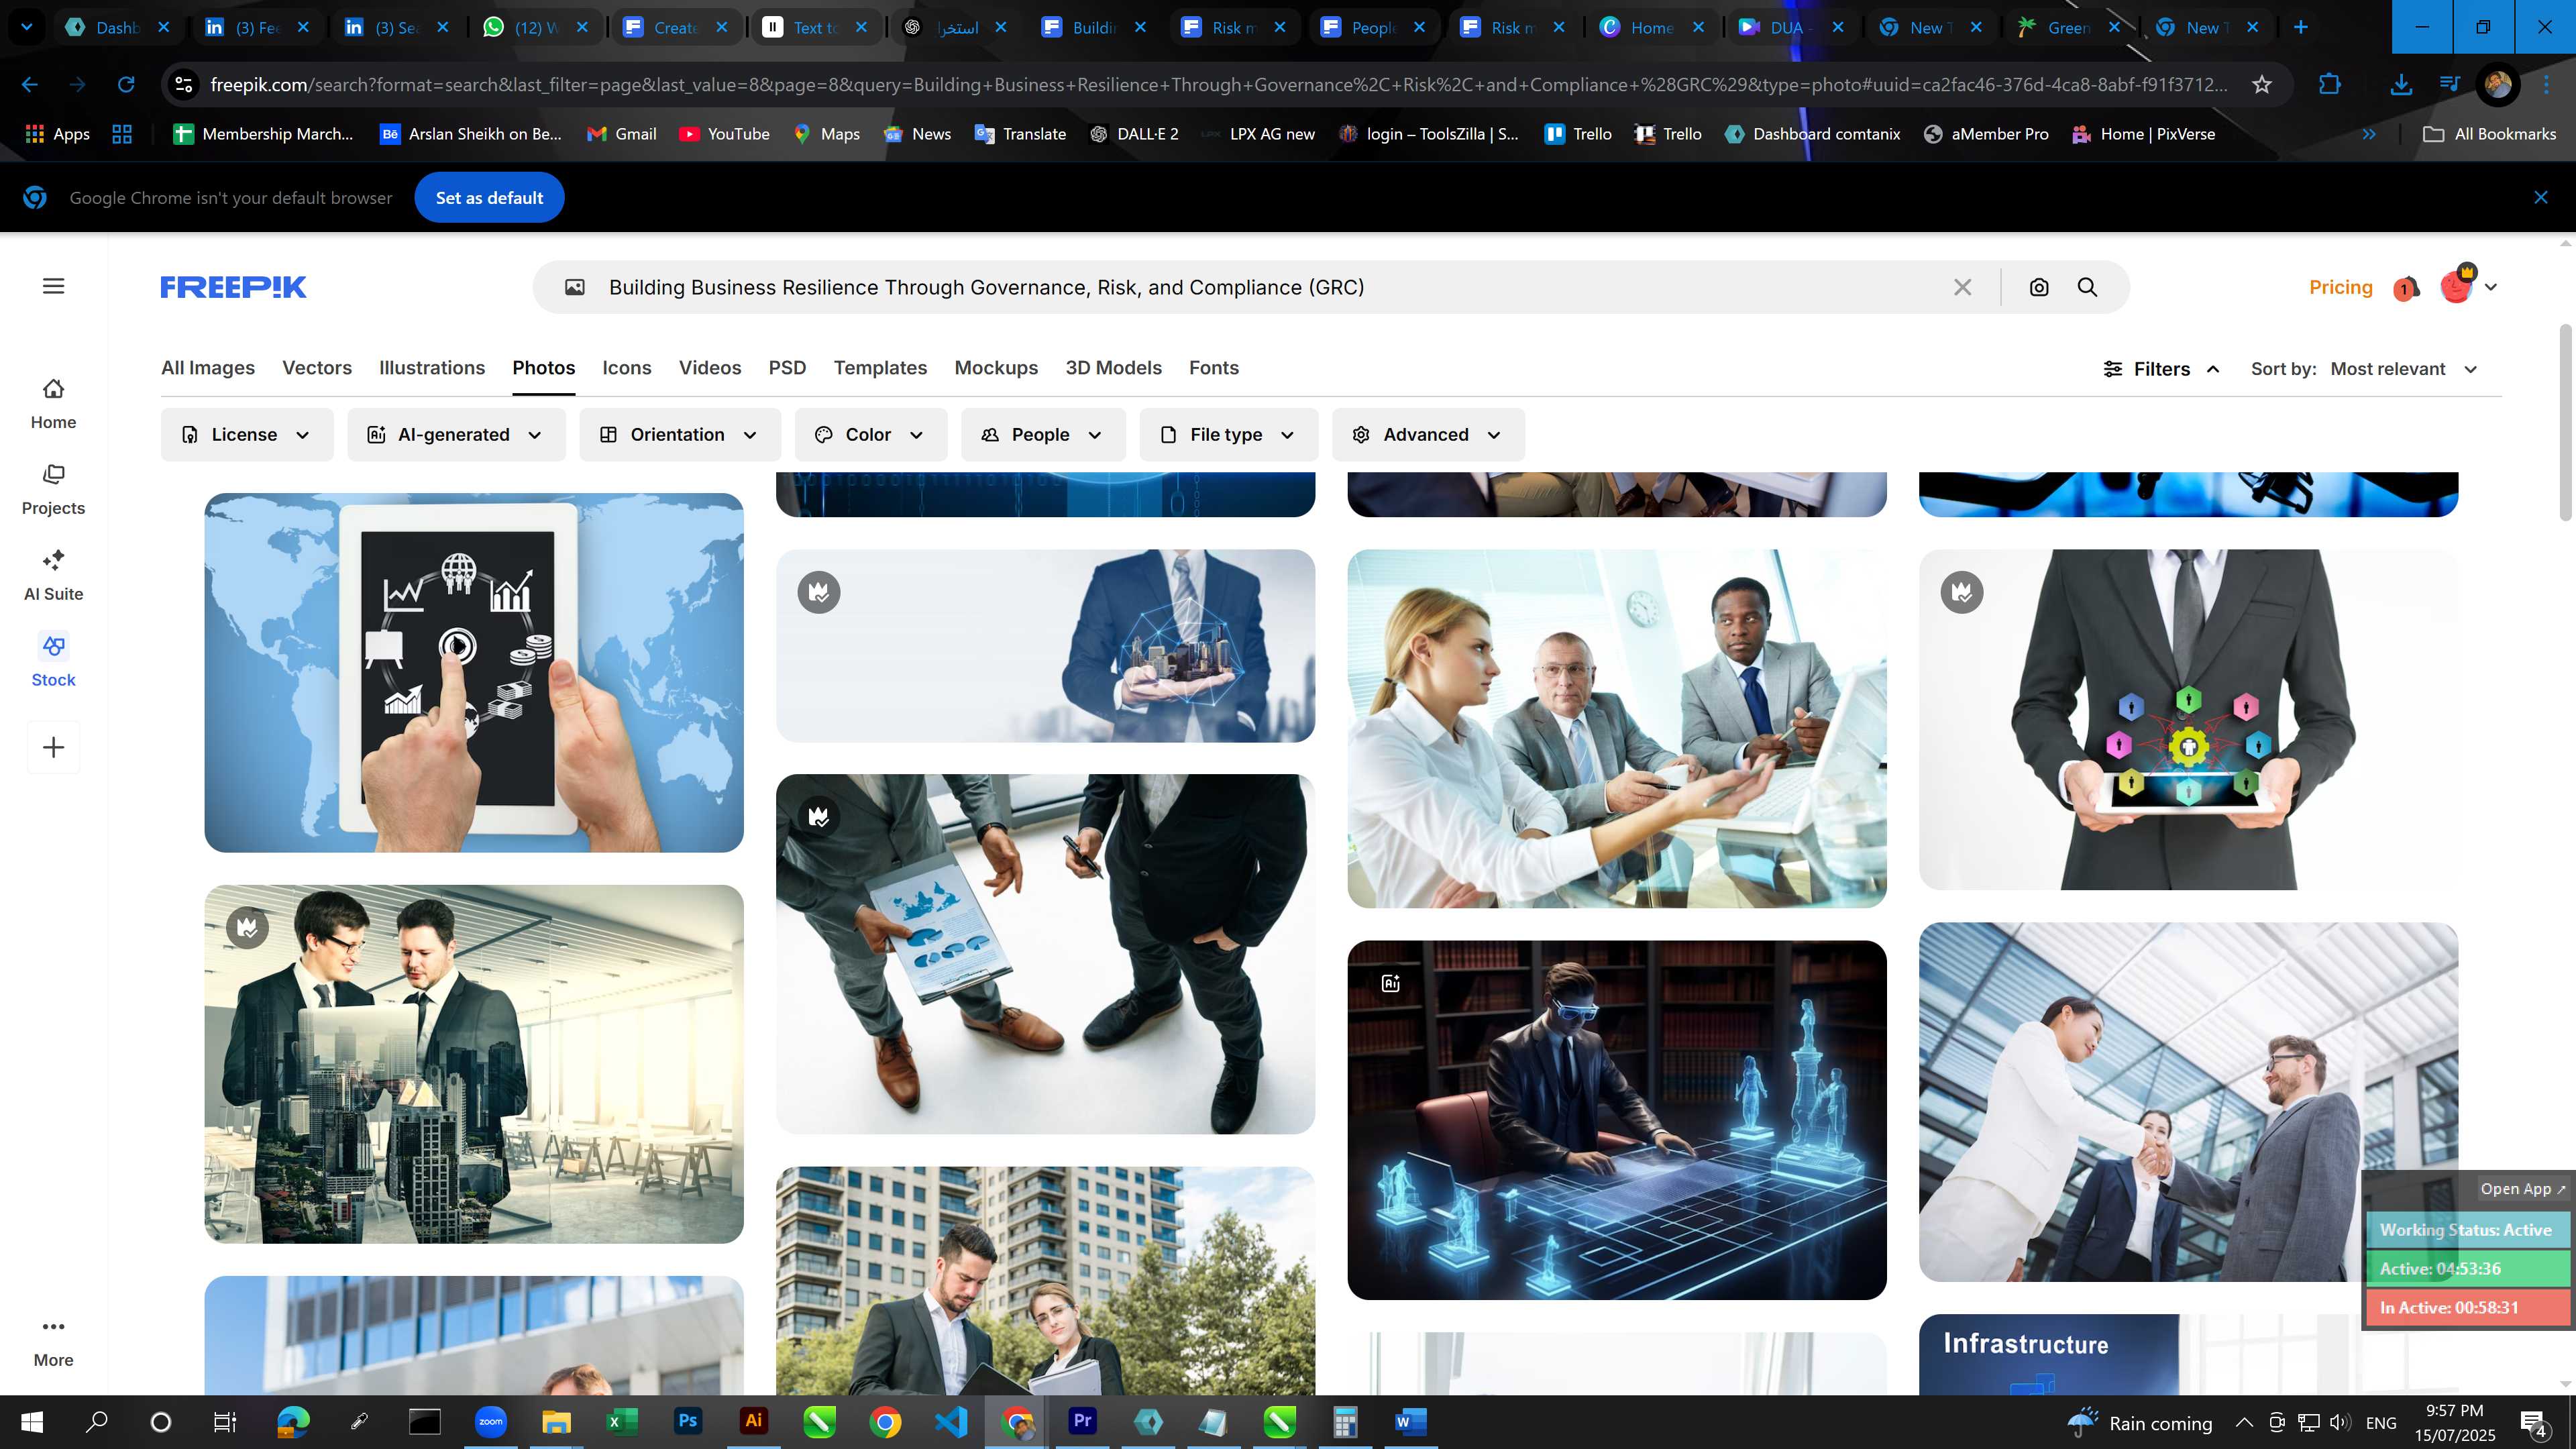
Task: Expand the License filter dropdown
Action: [x=247, y=435]
